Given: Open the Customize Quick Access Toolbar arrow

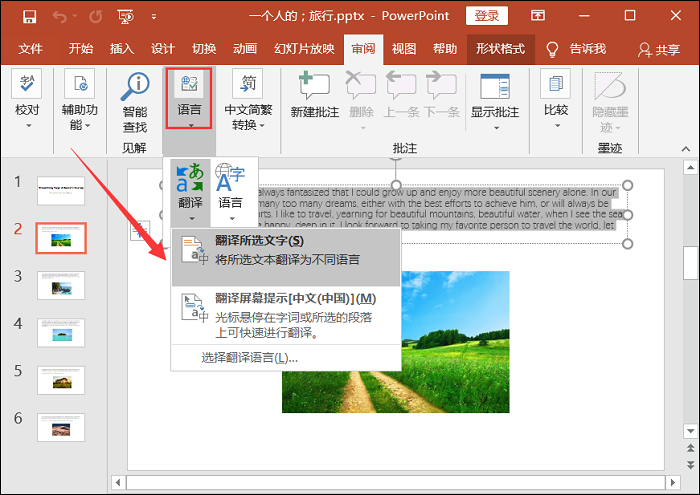Looking at the screenshot, I should (x=154, y=17).
